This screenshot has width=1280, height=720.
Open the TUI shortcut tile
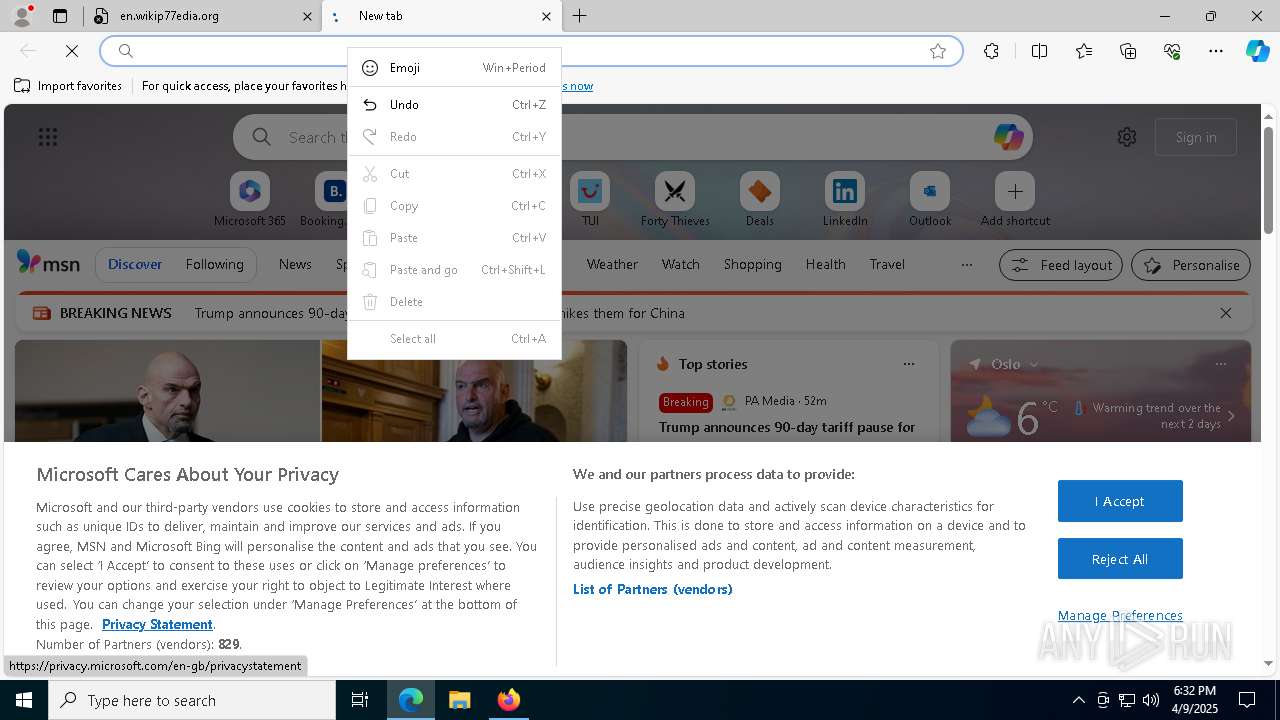590,199
